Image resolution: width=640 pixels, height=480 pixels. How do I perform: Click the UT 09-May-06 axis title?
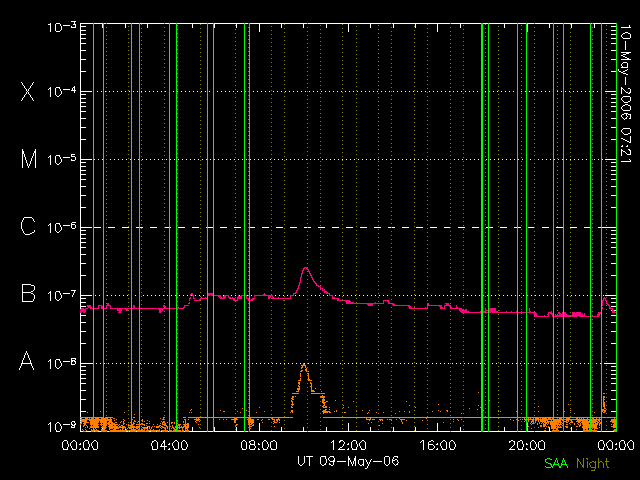(348, 461)
